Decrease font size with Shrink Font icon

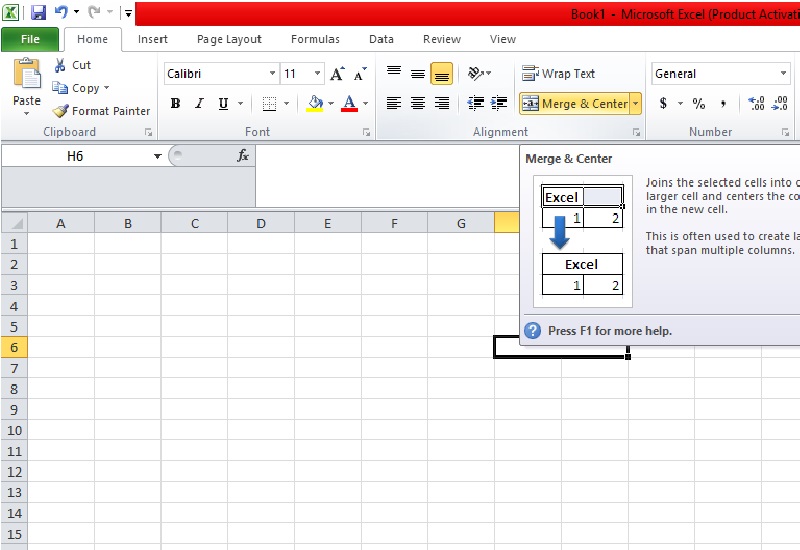(x=360, y=74)
